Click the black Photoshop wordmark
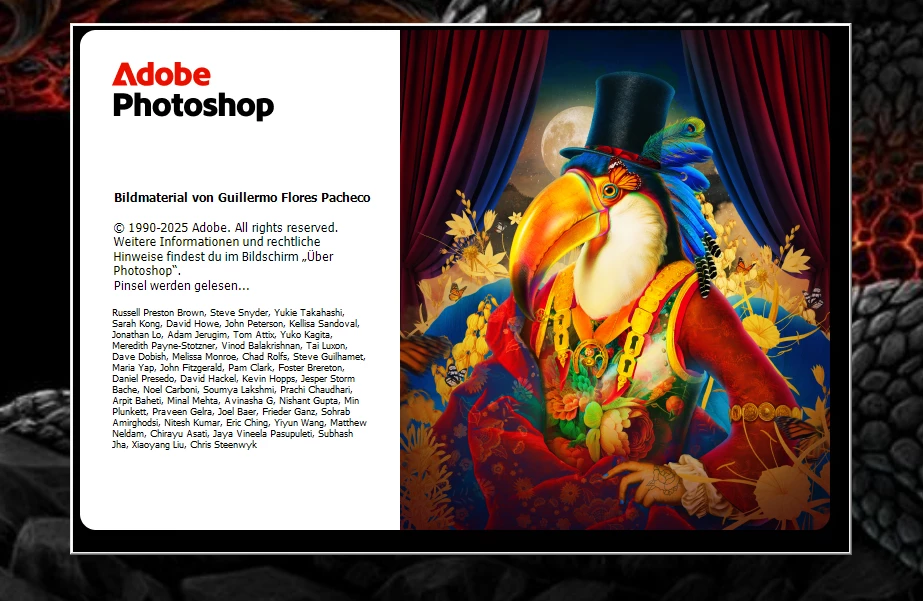Viewport: 923px width, 601px height. (x=193, y=106)
